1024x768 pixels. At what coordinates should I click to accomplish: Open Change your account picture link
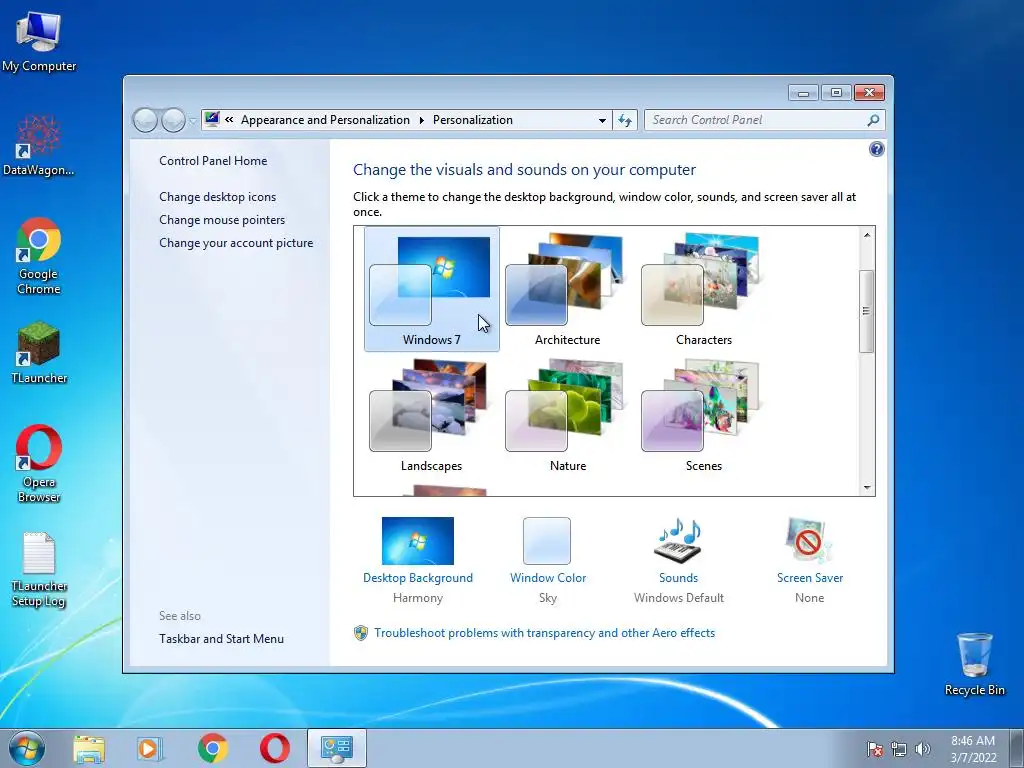click(x=236, y=243)
